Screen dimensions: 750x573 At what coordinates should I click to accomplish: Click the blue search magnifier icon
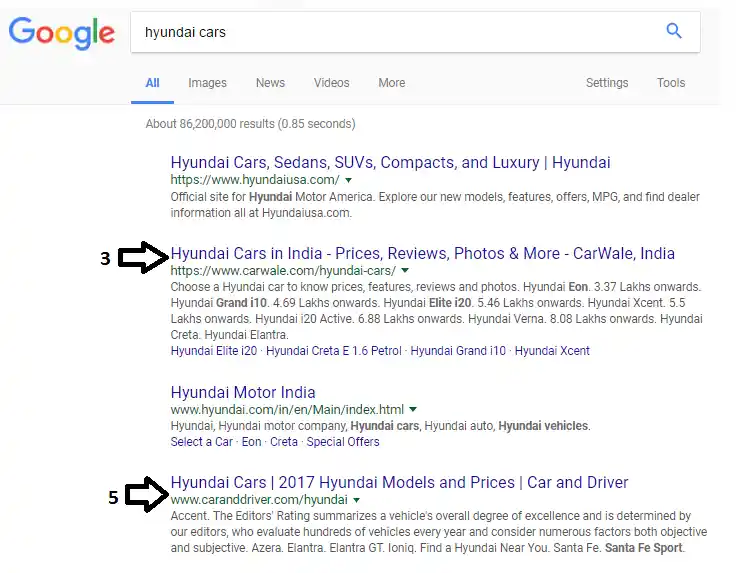tap(674, 31)
